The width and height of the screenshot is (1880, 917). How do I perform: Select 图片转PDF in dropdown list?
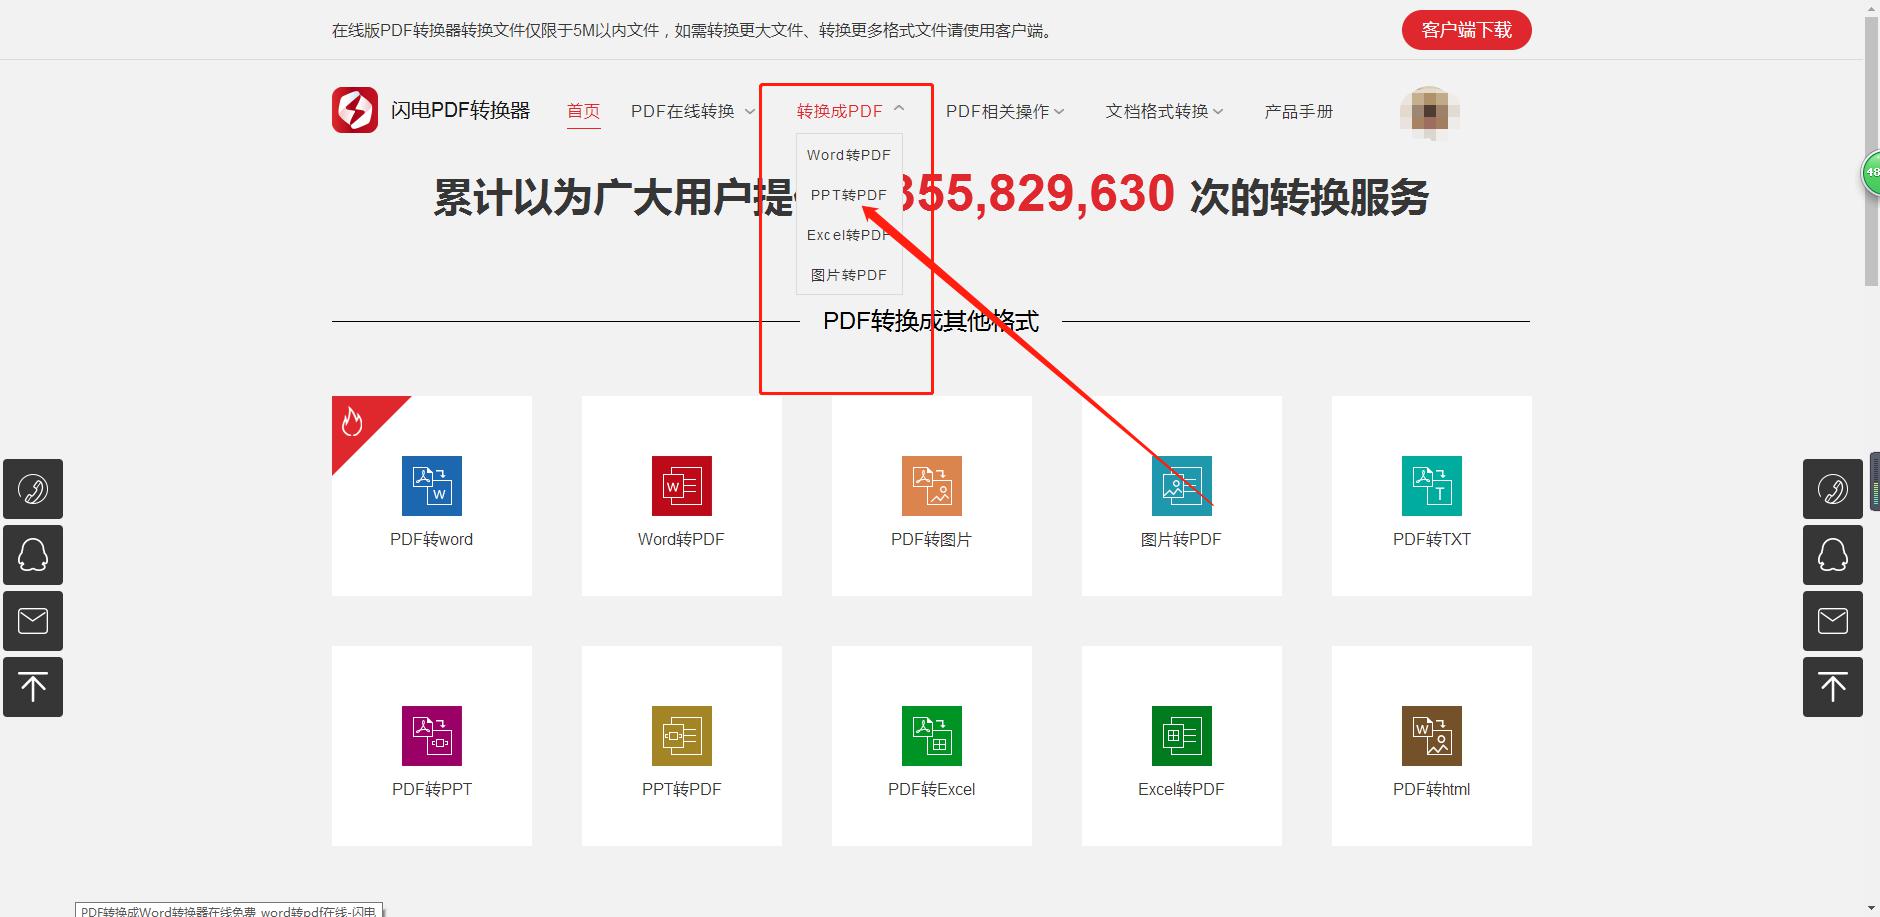(848, 275)
